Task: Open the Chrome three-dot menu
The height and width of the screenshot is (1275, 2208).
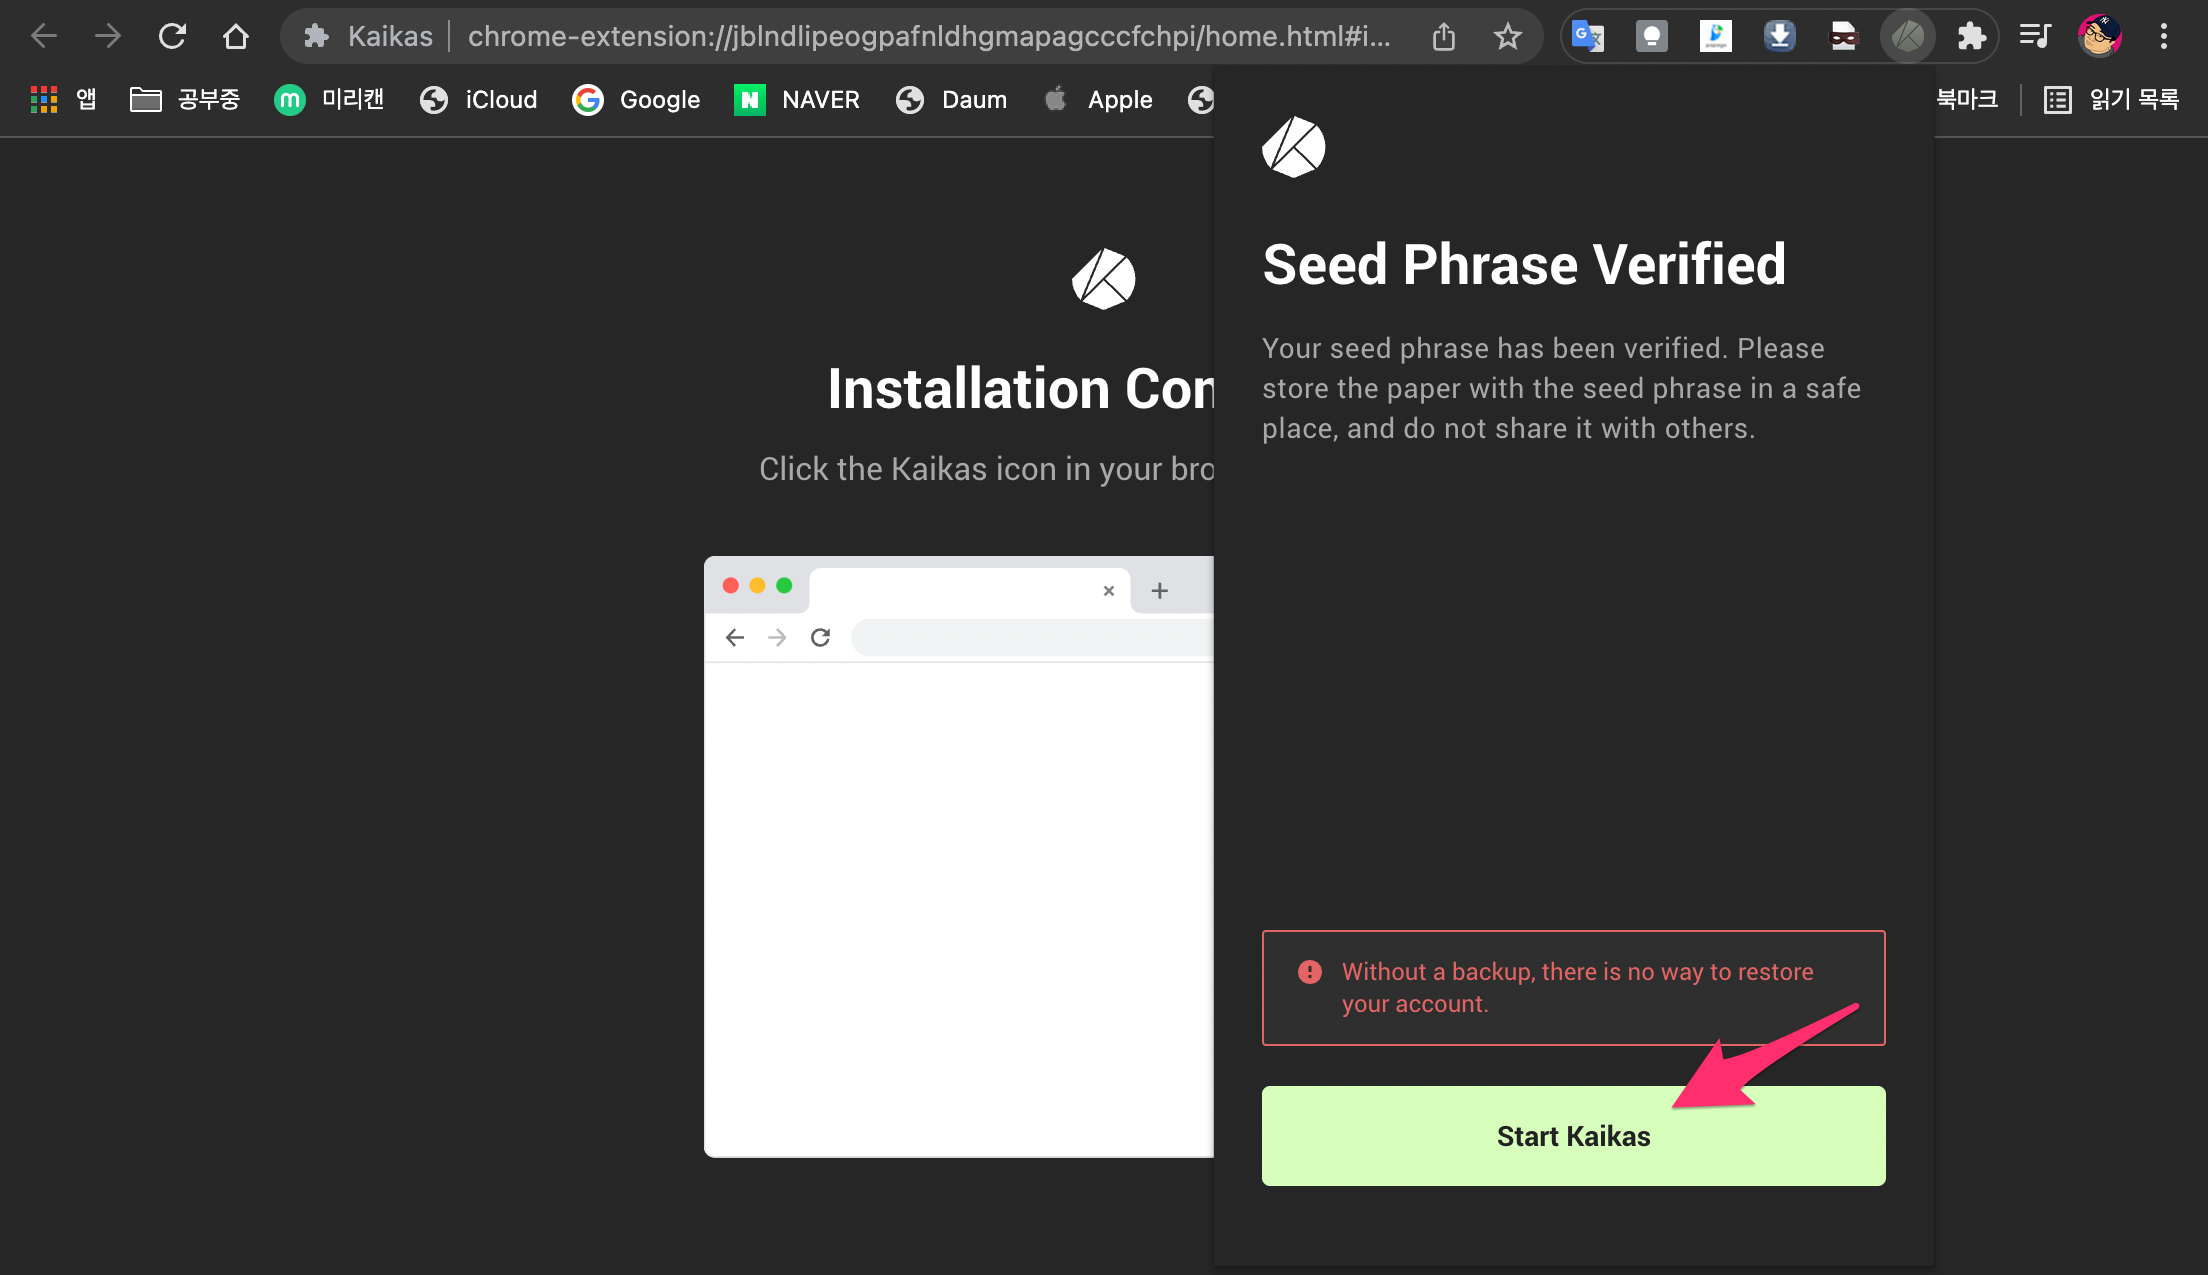Action: point(2163,37)
